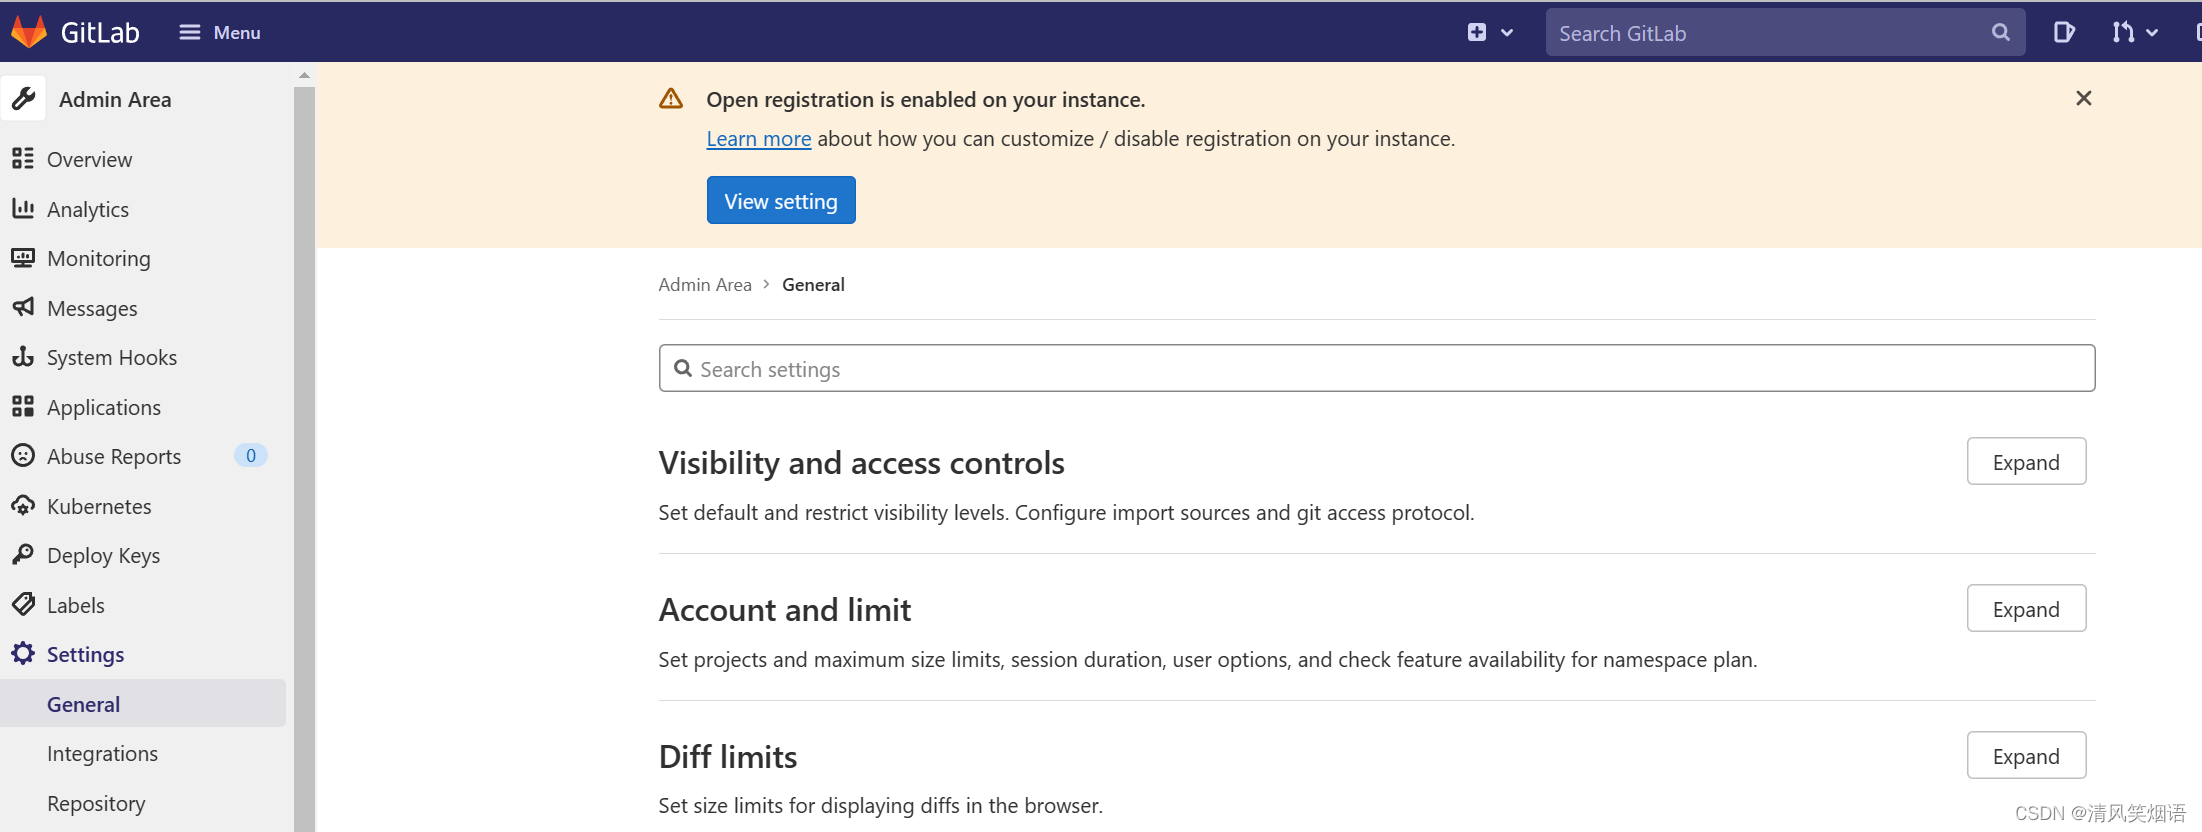The height and width of the screenshot is (832, 2202).
Task: Follow the Learn more link
Action: [x=759, y=139]
